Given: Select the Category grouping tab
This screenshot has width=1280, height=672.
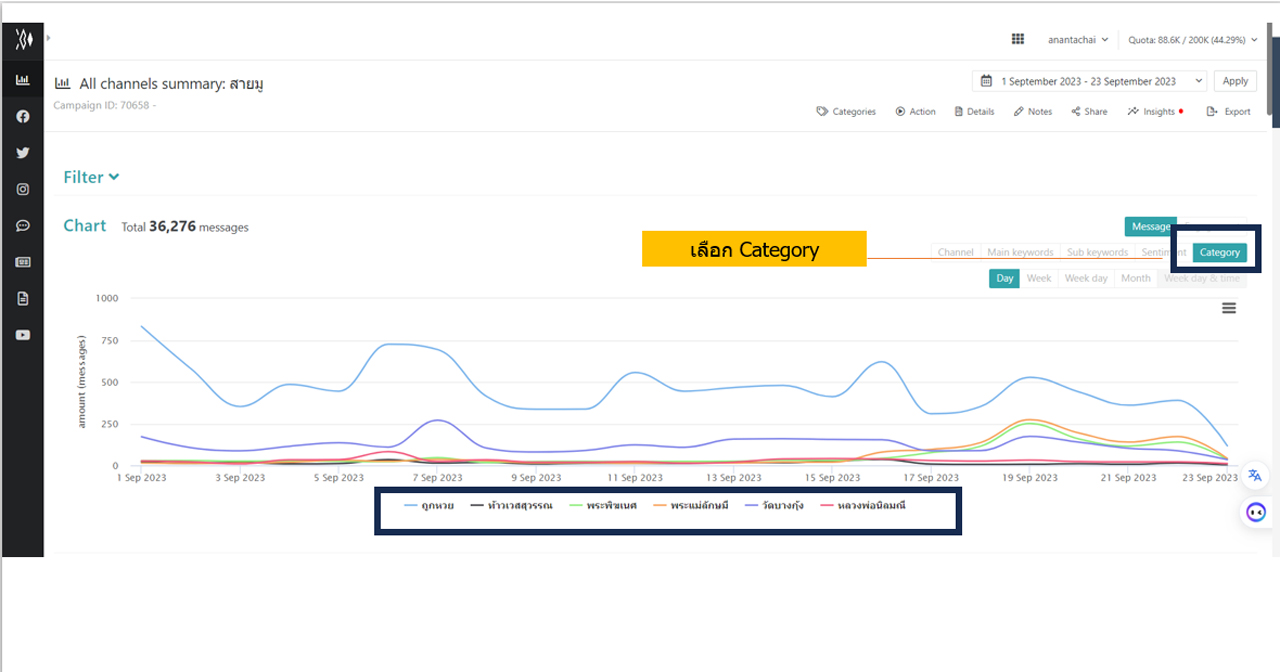Looking at the screenshot, I should pyautogui.click(x=1220, y=252).
